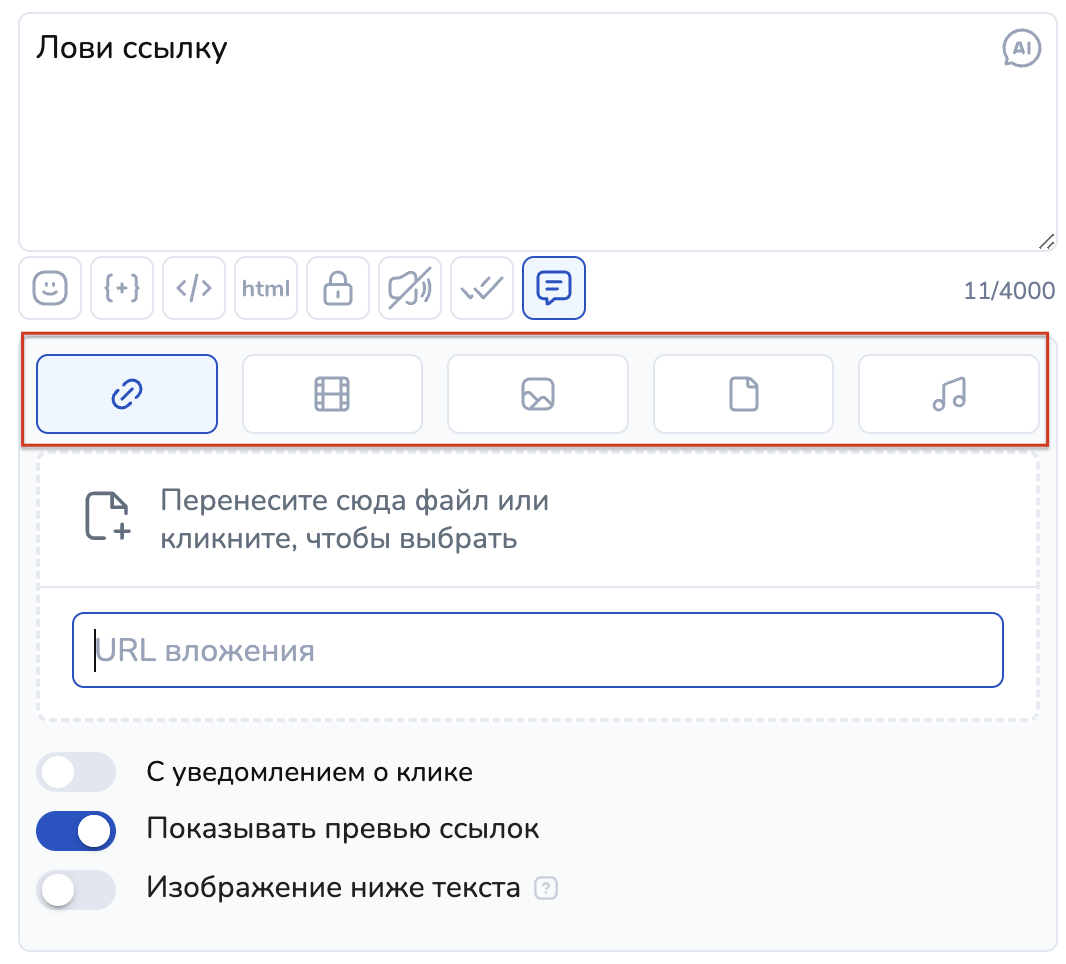The height and width of the screenshot is (964, 1066).
Task: Toggle the highlighted message bubble icon
Action: 554,289
